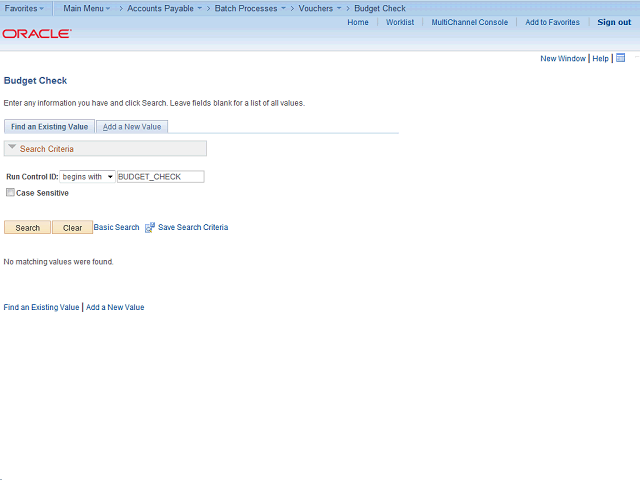Open the Worklist link
The width and height of the screenshot is (640, 480).
click(x=400, y=22)
